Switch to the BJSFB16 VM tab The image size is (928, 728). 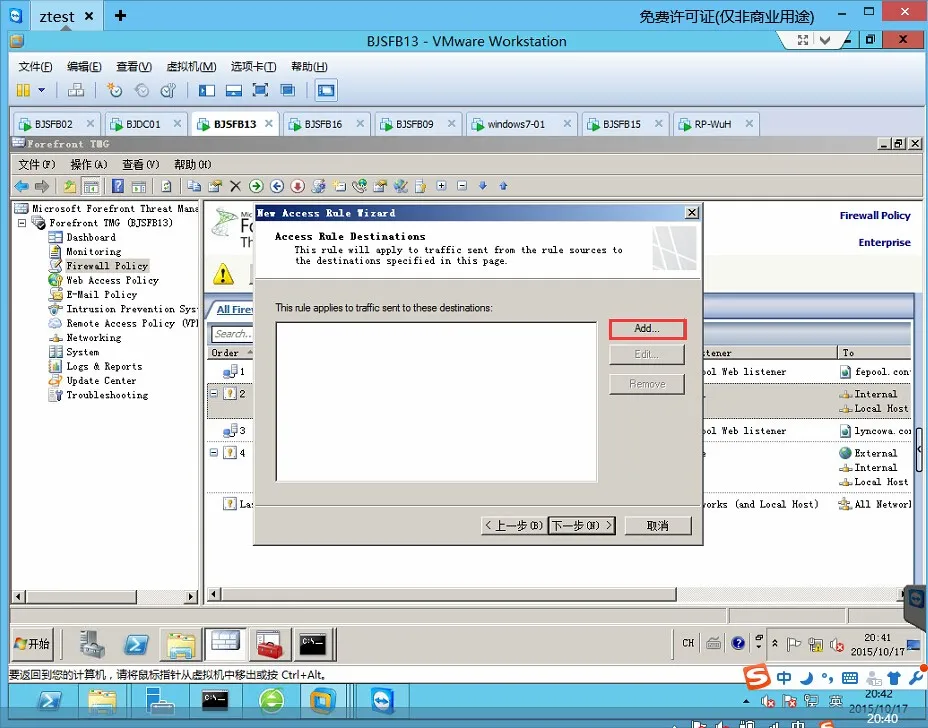tap(324, 124)
